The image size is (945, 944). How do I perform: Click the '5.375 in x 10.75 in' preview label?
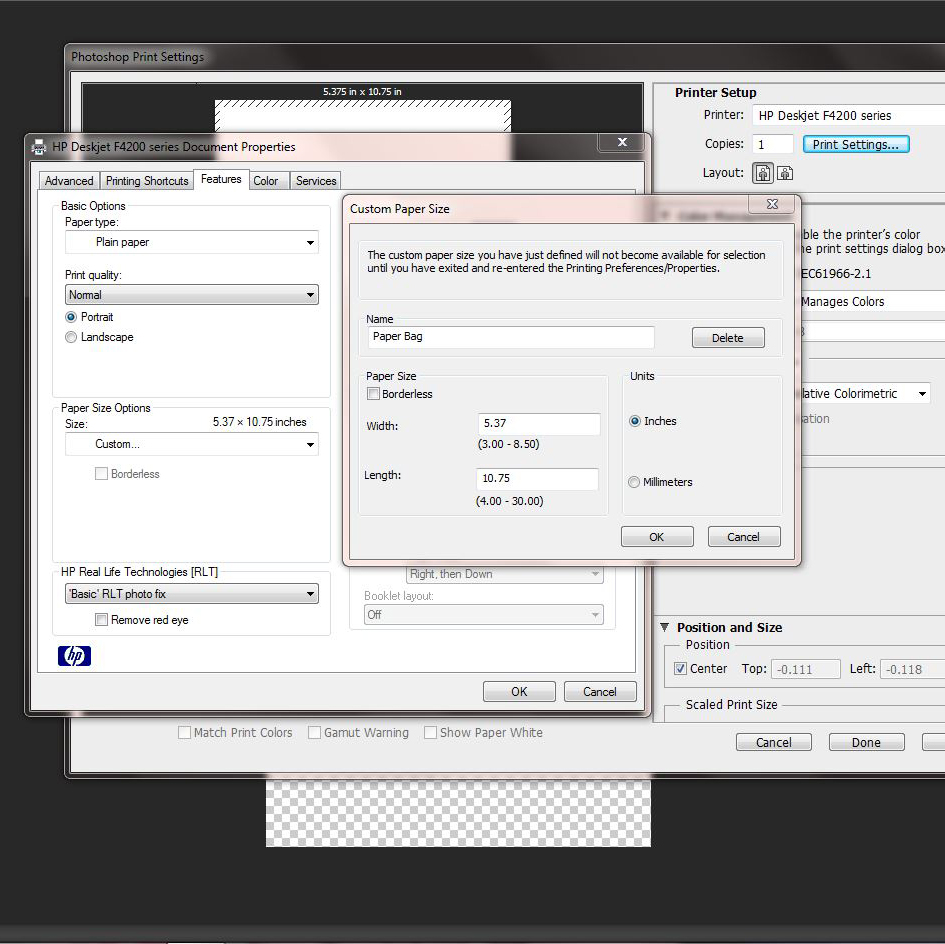tap(362, 92)
